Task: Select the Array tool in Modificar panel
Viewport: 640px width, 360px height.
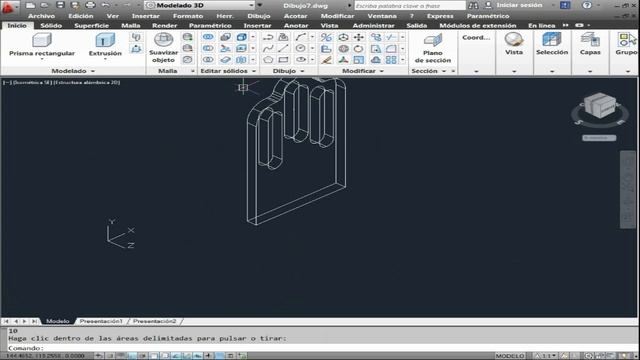Action: point(391,60)
